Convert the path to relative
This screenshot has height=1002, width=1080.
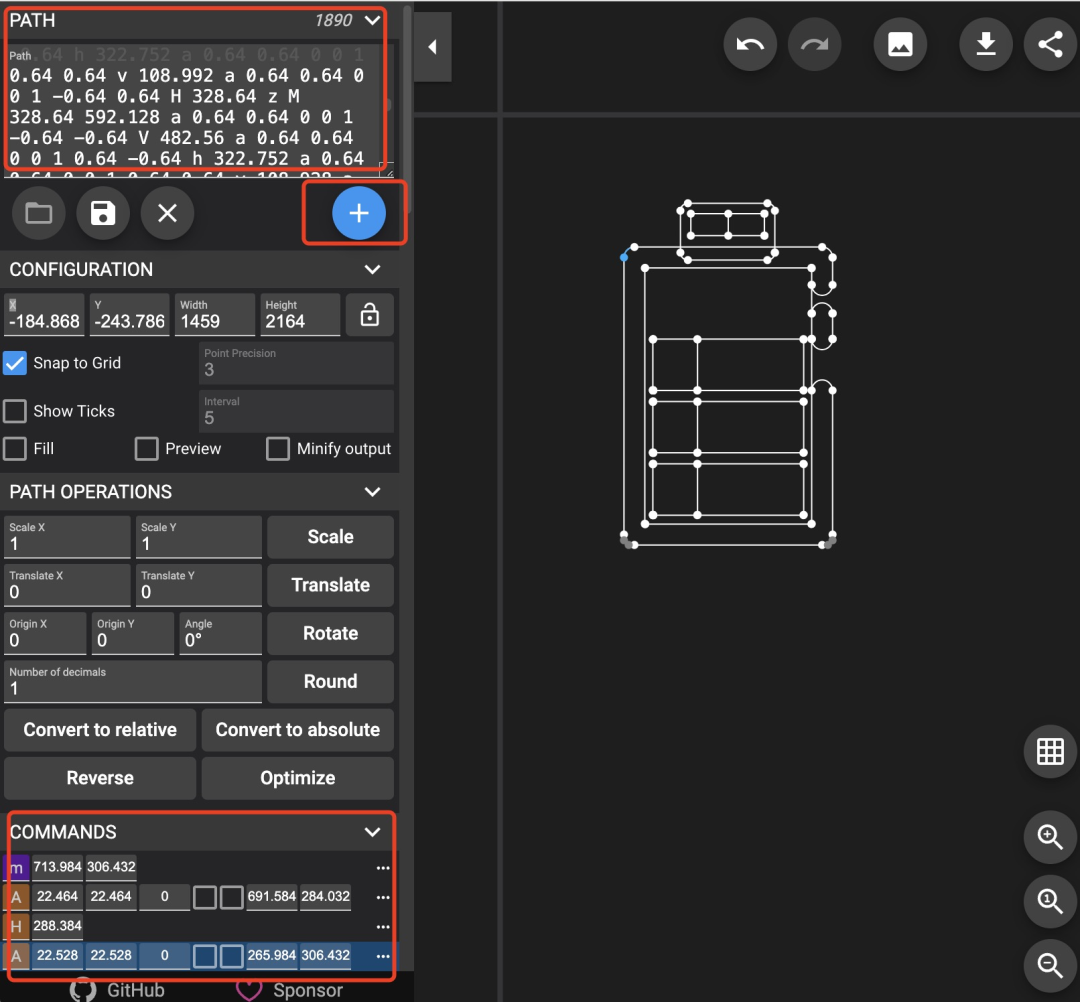(100, 730)
